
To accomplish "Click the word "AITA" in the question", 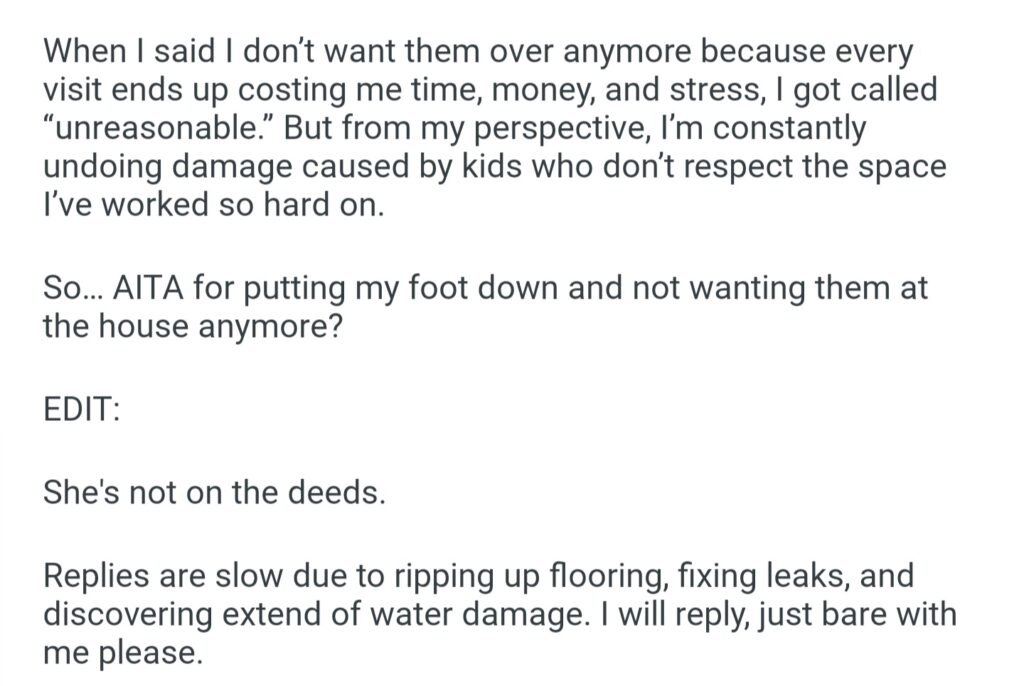I will point(148,290).
